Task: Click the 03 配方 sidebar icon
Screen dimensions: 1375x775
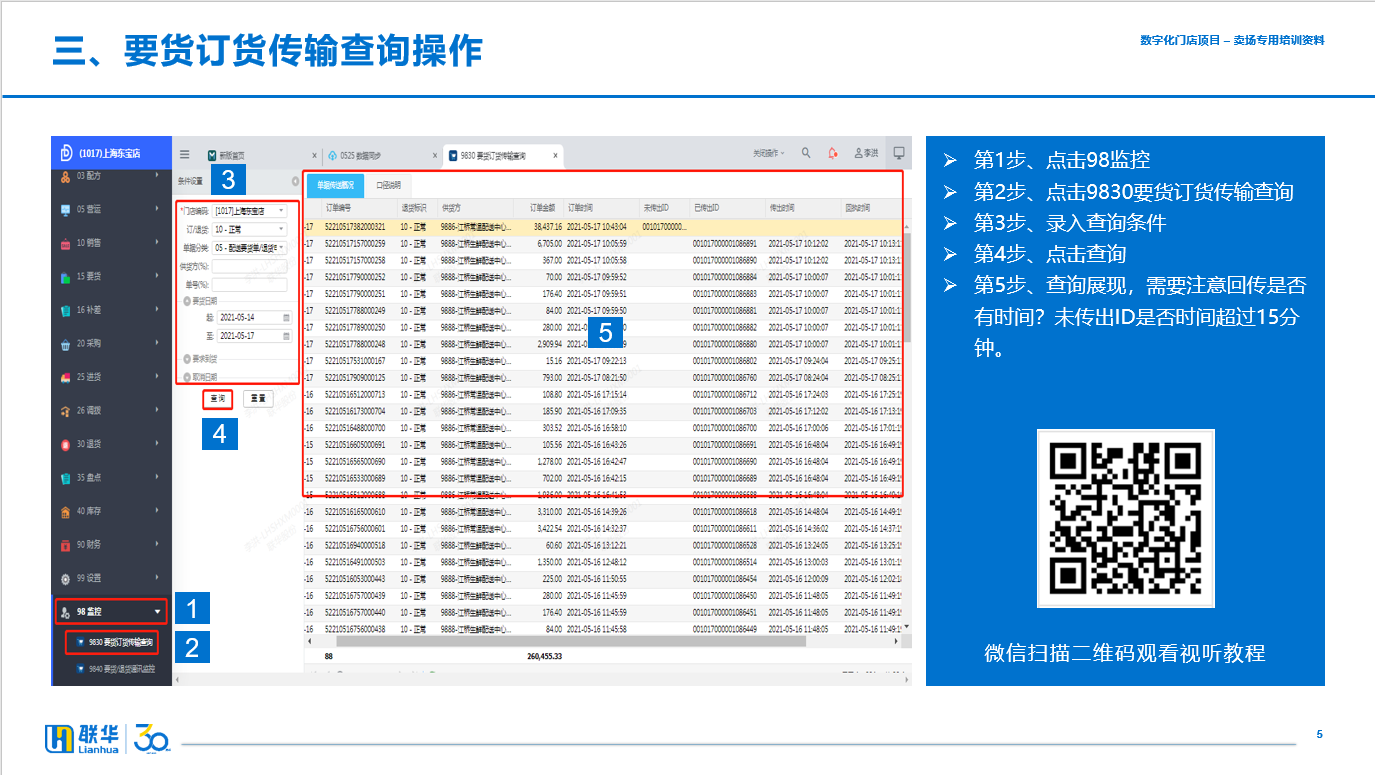Action: coord(66,176)
